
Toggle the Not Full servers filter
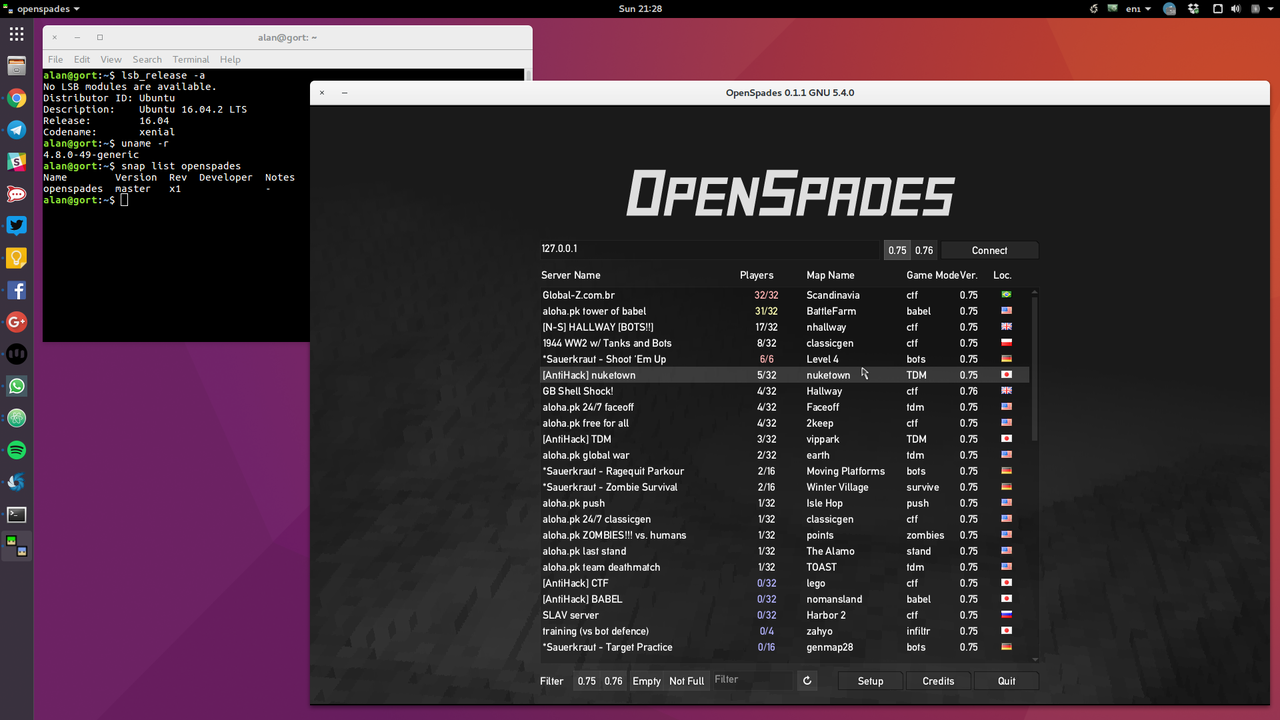687,681
